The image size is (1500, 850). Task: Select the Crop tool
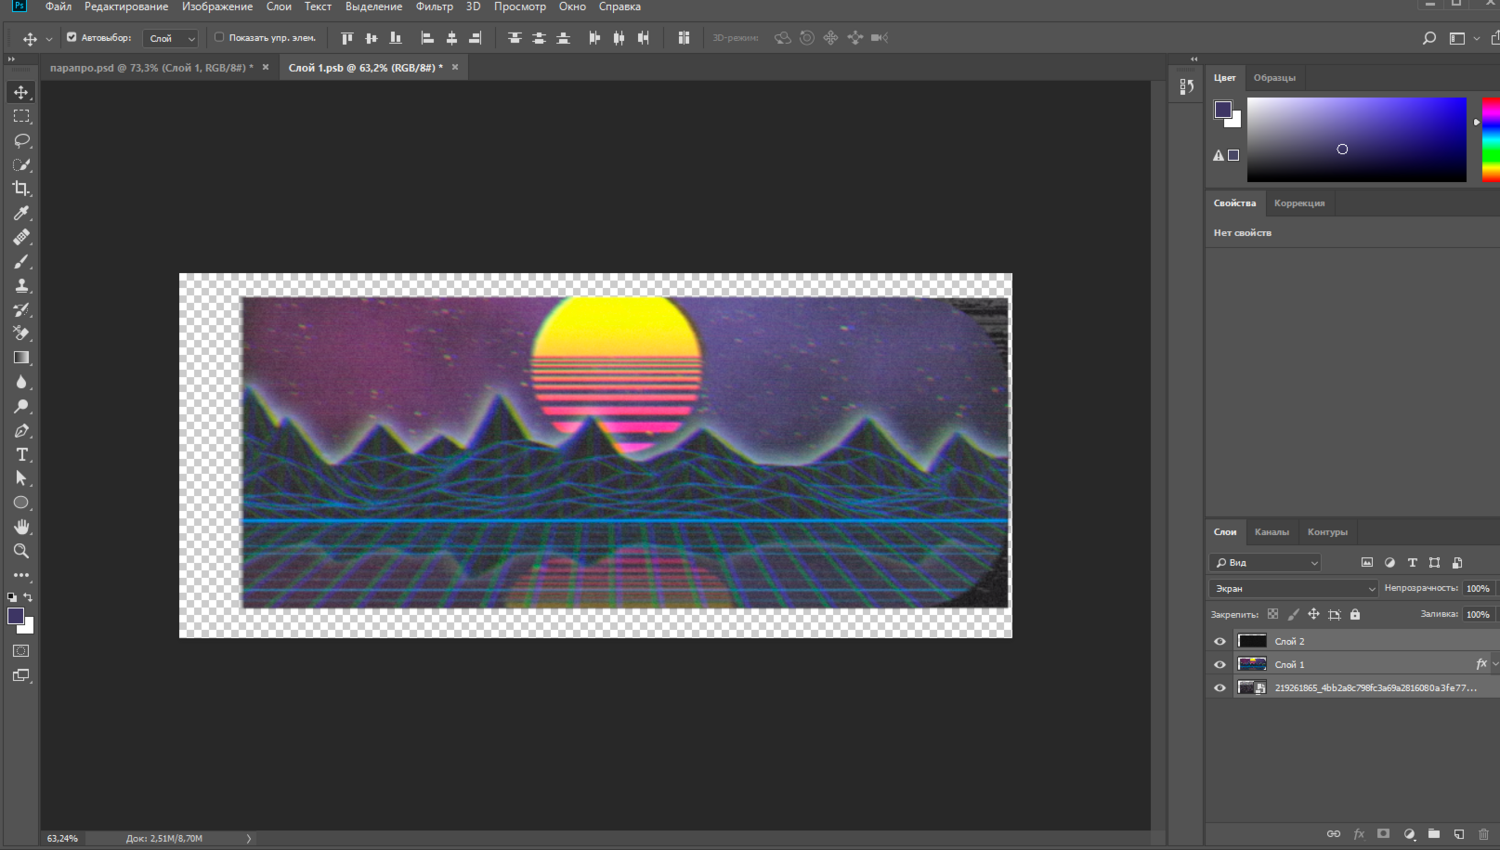(21, 189)
